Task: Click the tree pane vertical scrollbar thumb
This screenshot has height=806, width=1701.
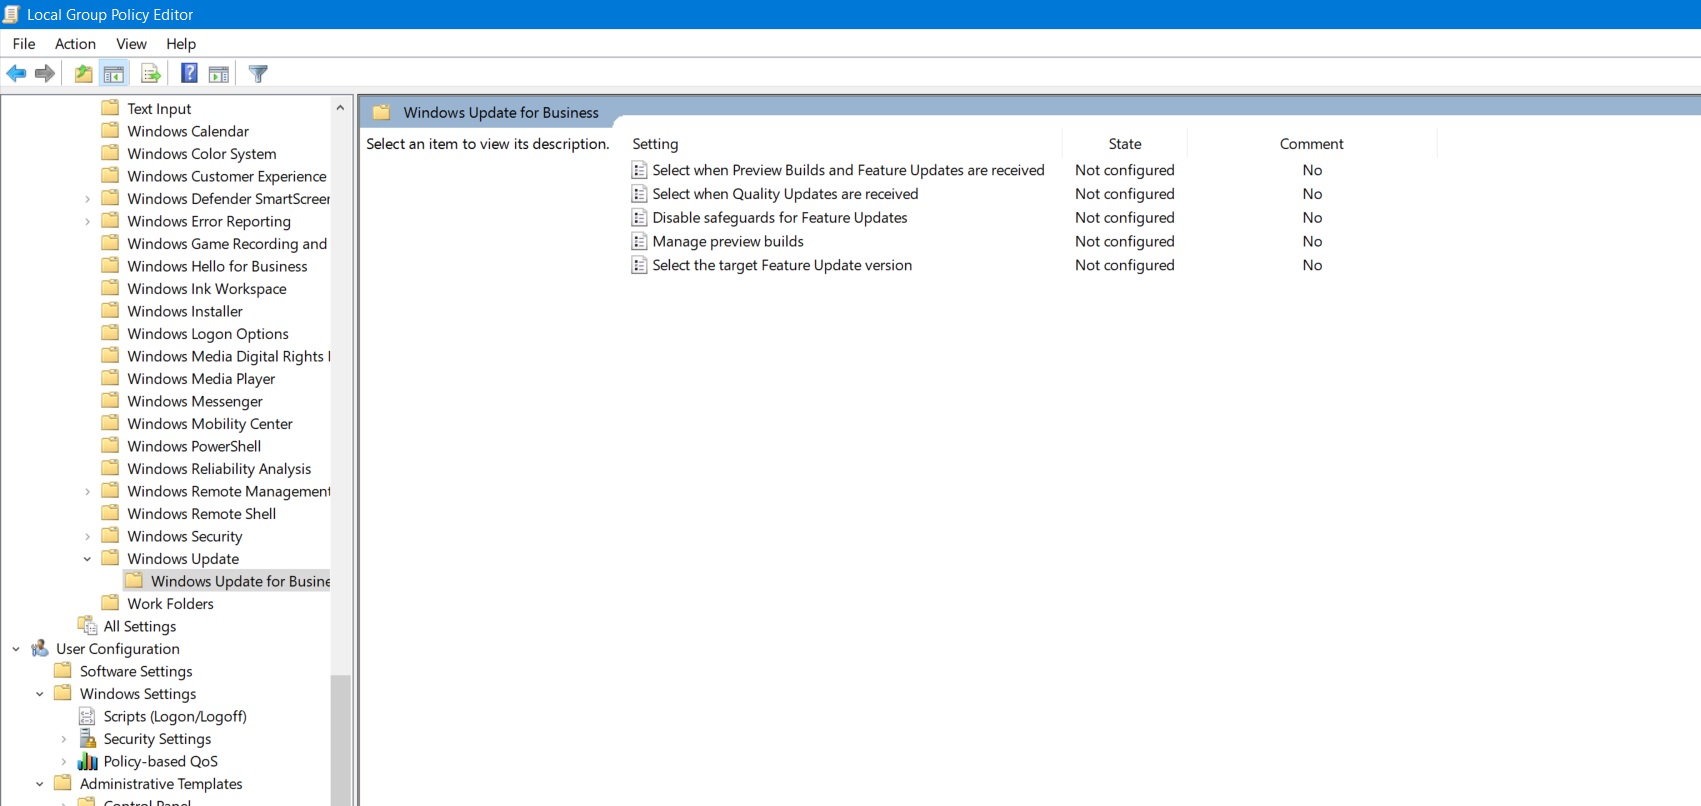Action: (x=340, y=739)
